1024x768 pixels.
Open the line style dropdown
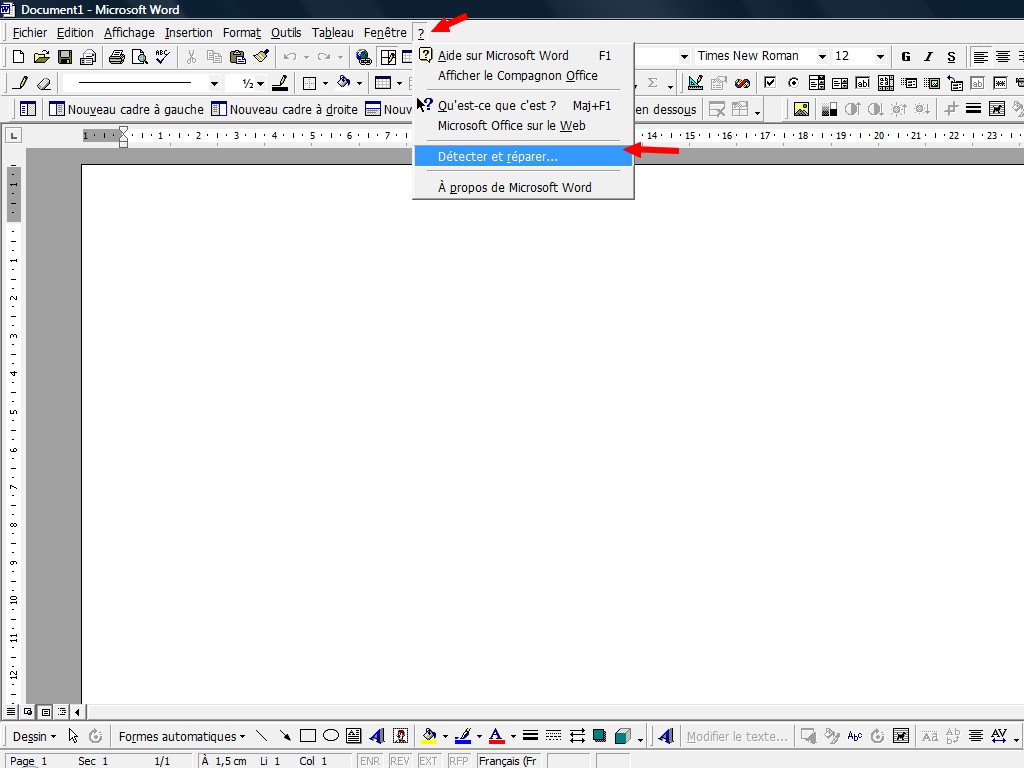(x=214, y=84)
